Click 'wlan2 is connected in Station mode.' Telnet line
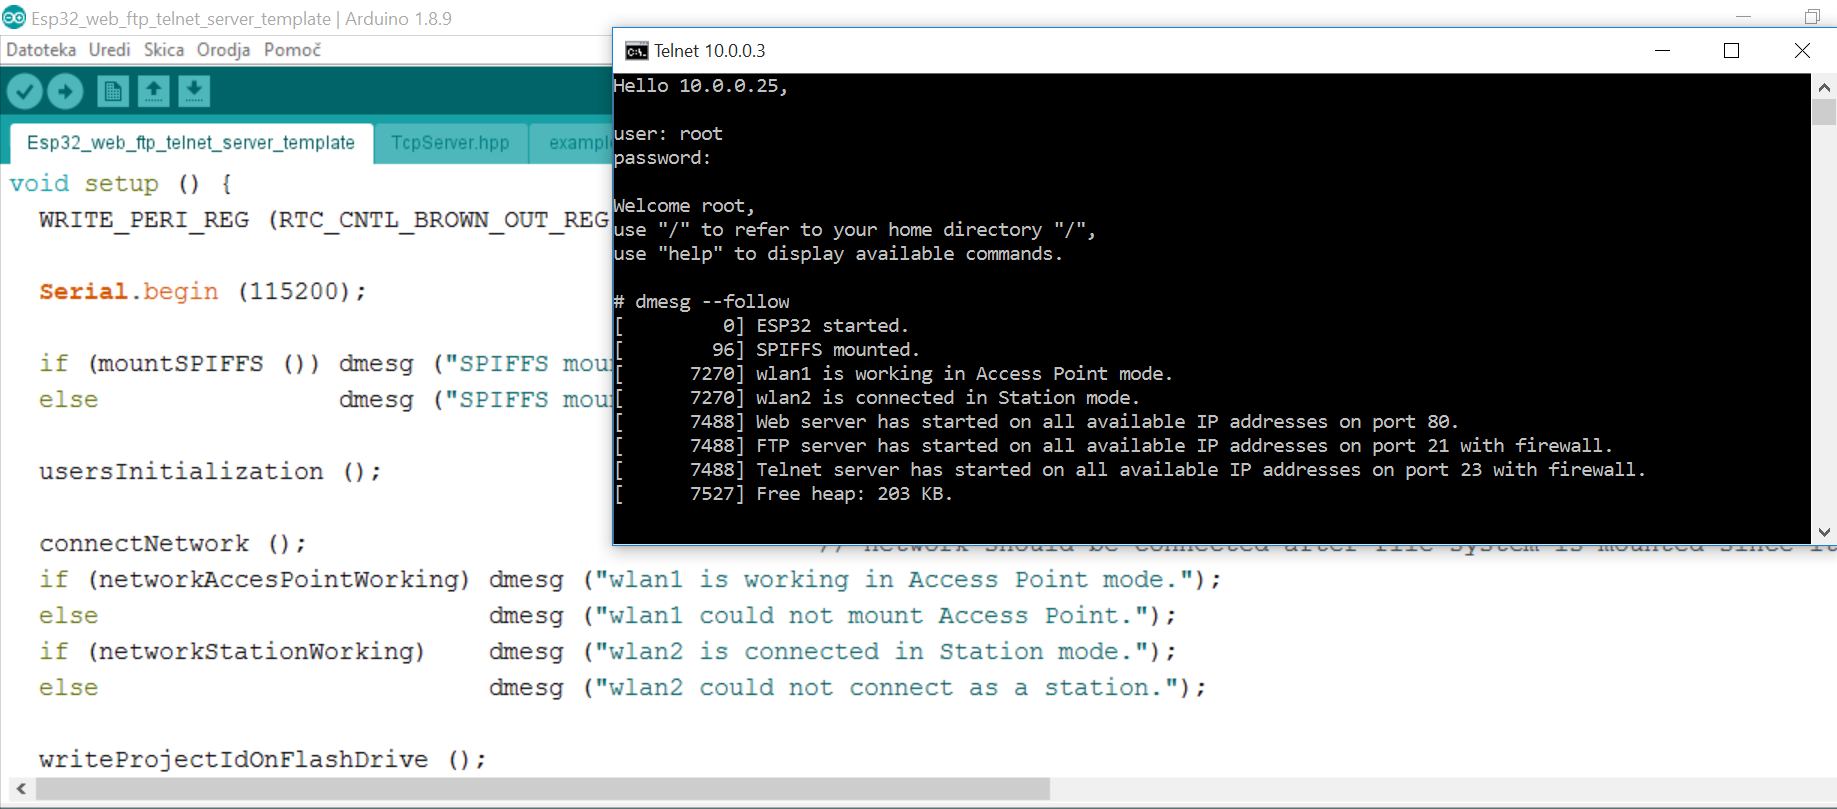This screenshot has height=809, width=1837. click(x=878, y=398)
